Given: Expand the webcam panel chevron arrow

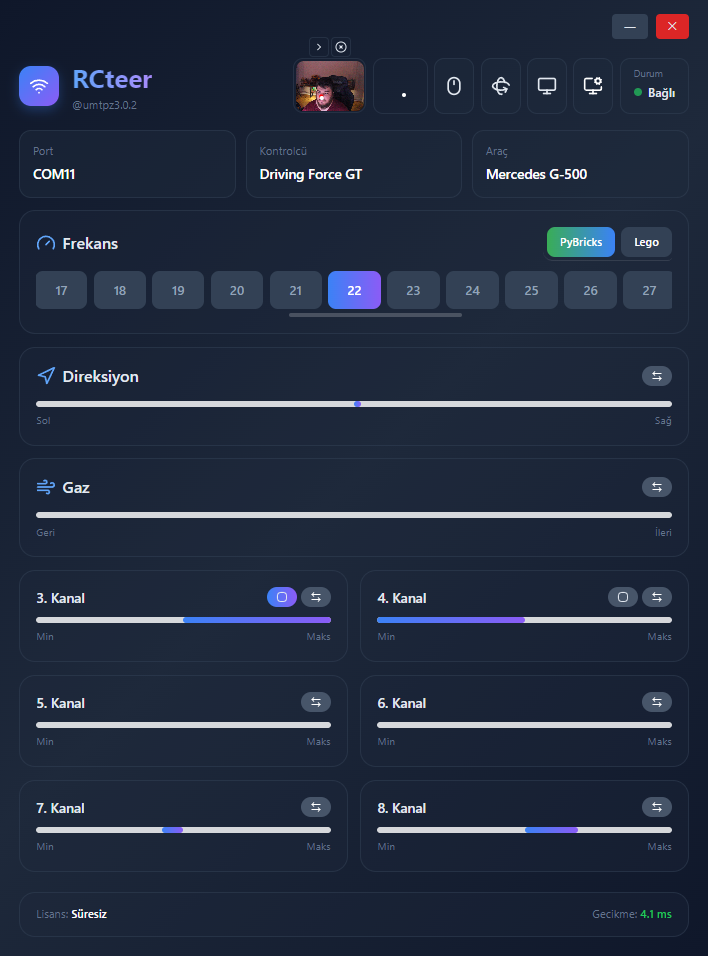Looking at the screenshot, I should coord(319,47).
